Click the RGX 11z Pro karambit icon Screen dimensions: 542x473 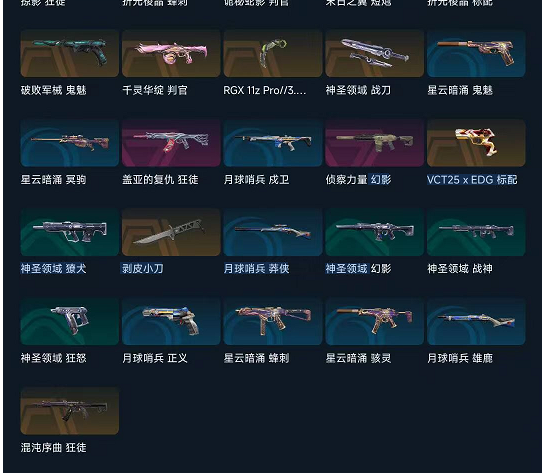(x=273, y=53)
